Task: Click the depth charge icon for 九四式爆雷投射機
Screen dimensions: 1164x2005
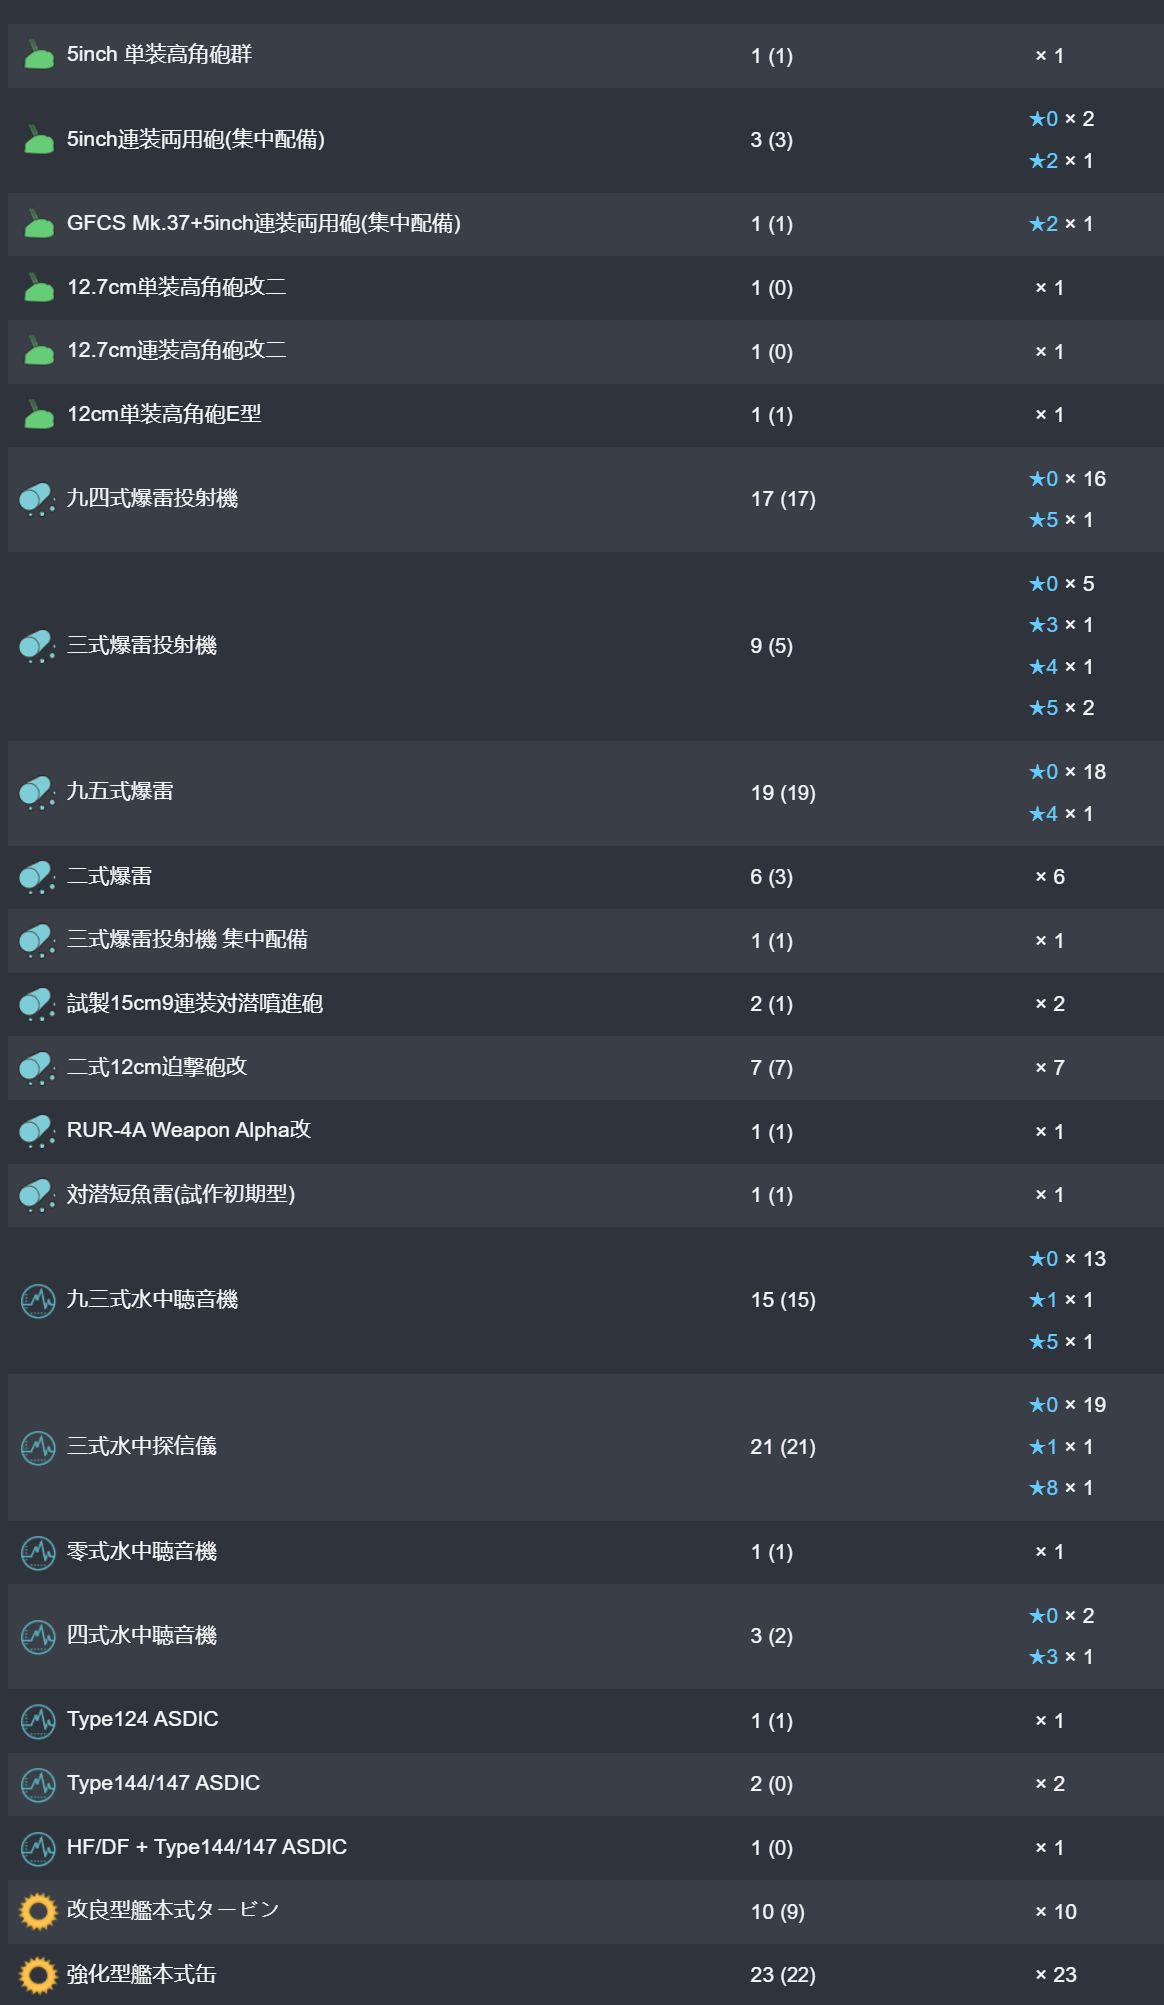Action: 38,498
